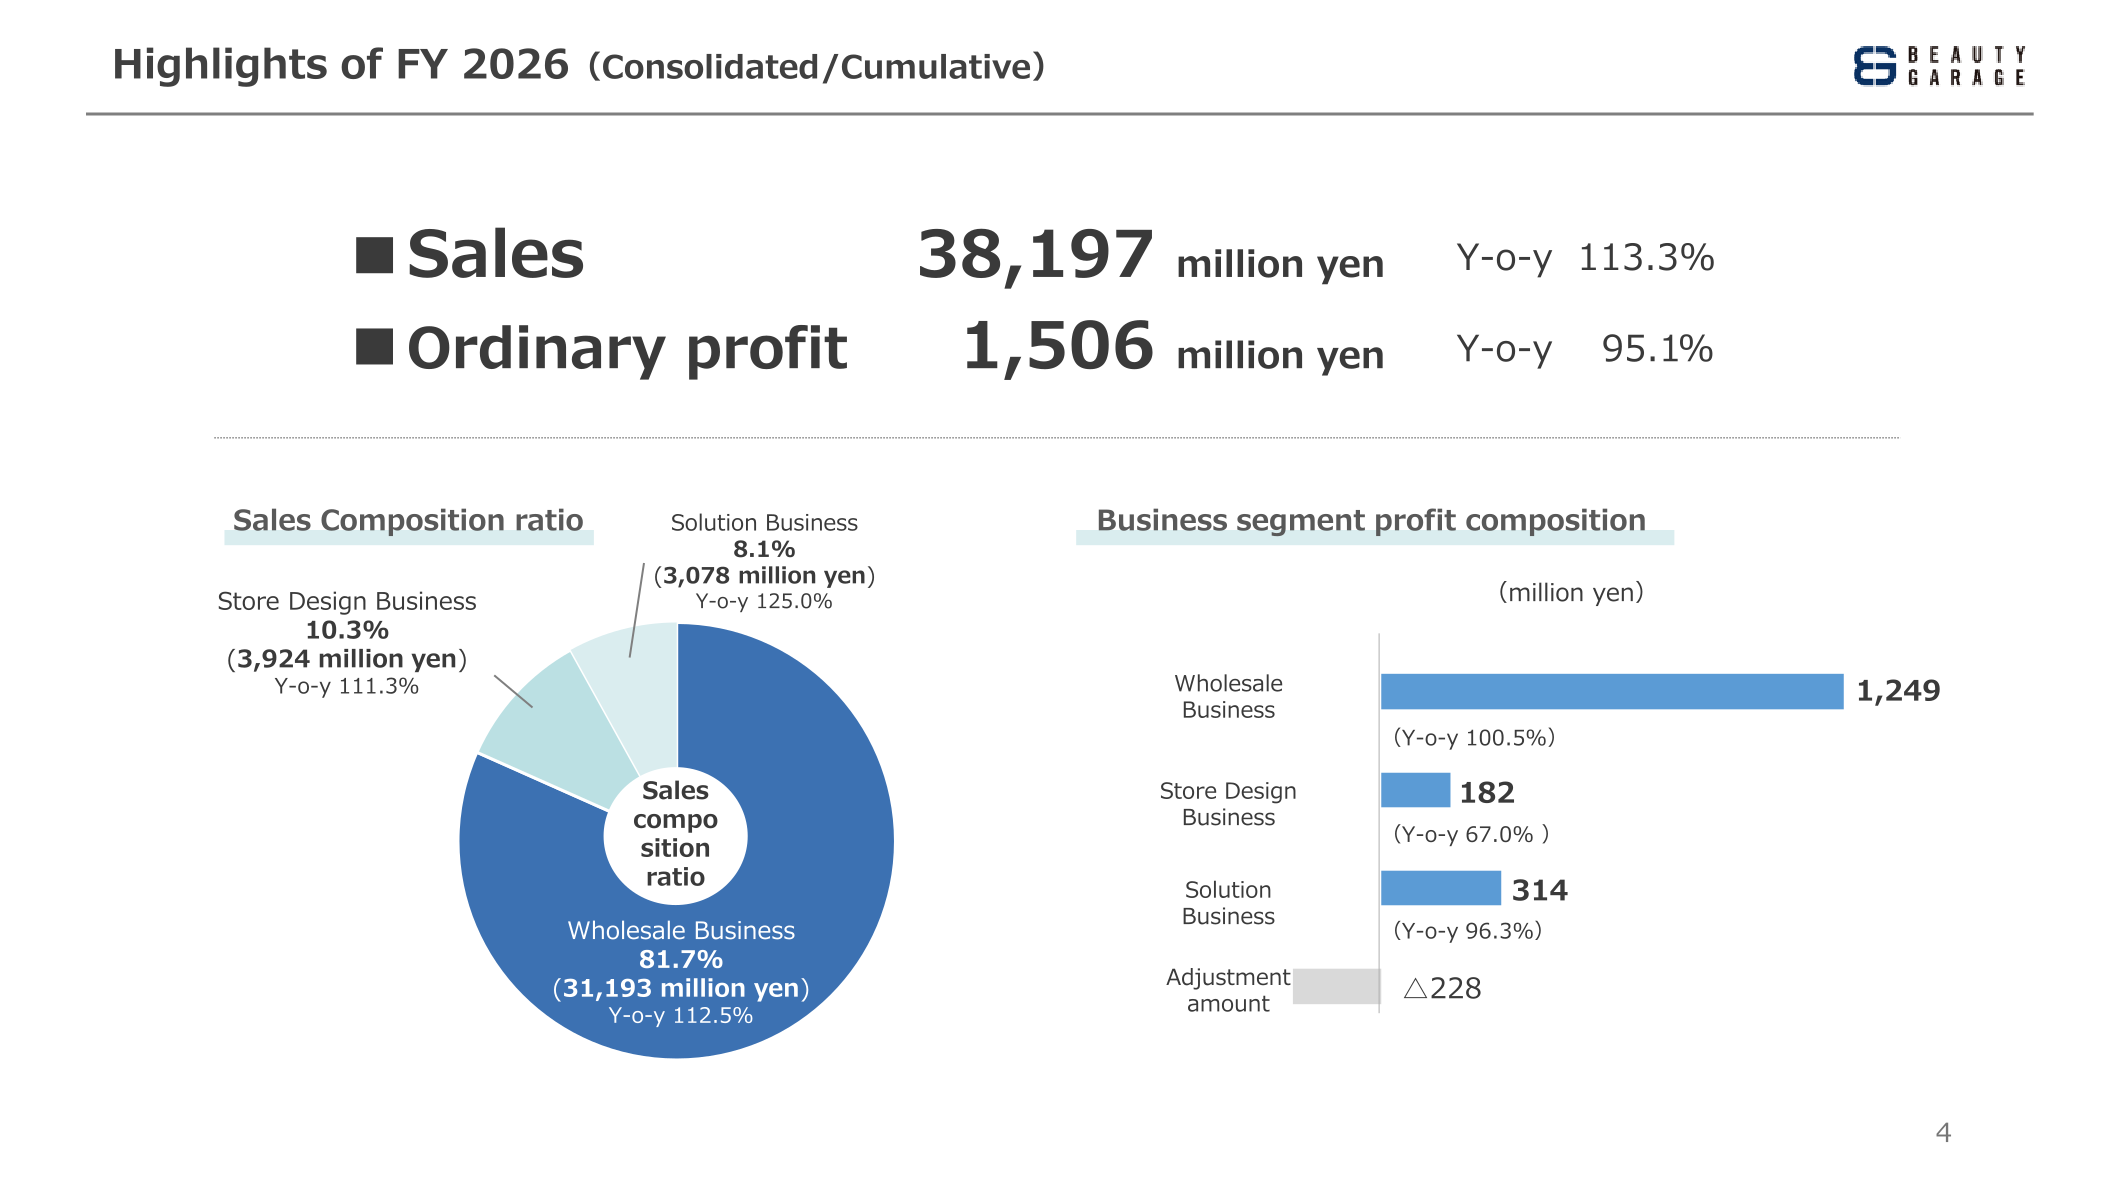Click the 182 bar value
Image resolution: width=2116 pixels, height=1190 pixels.
tap(1487, 793)
